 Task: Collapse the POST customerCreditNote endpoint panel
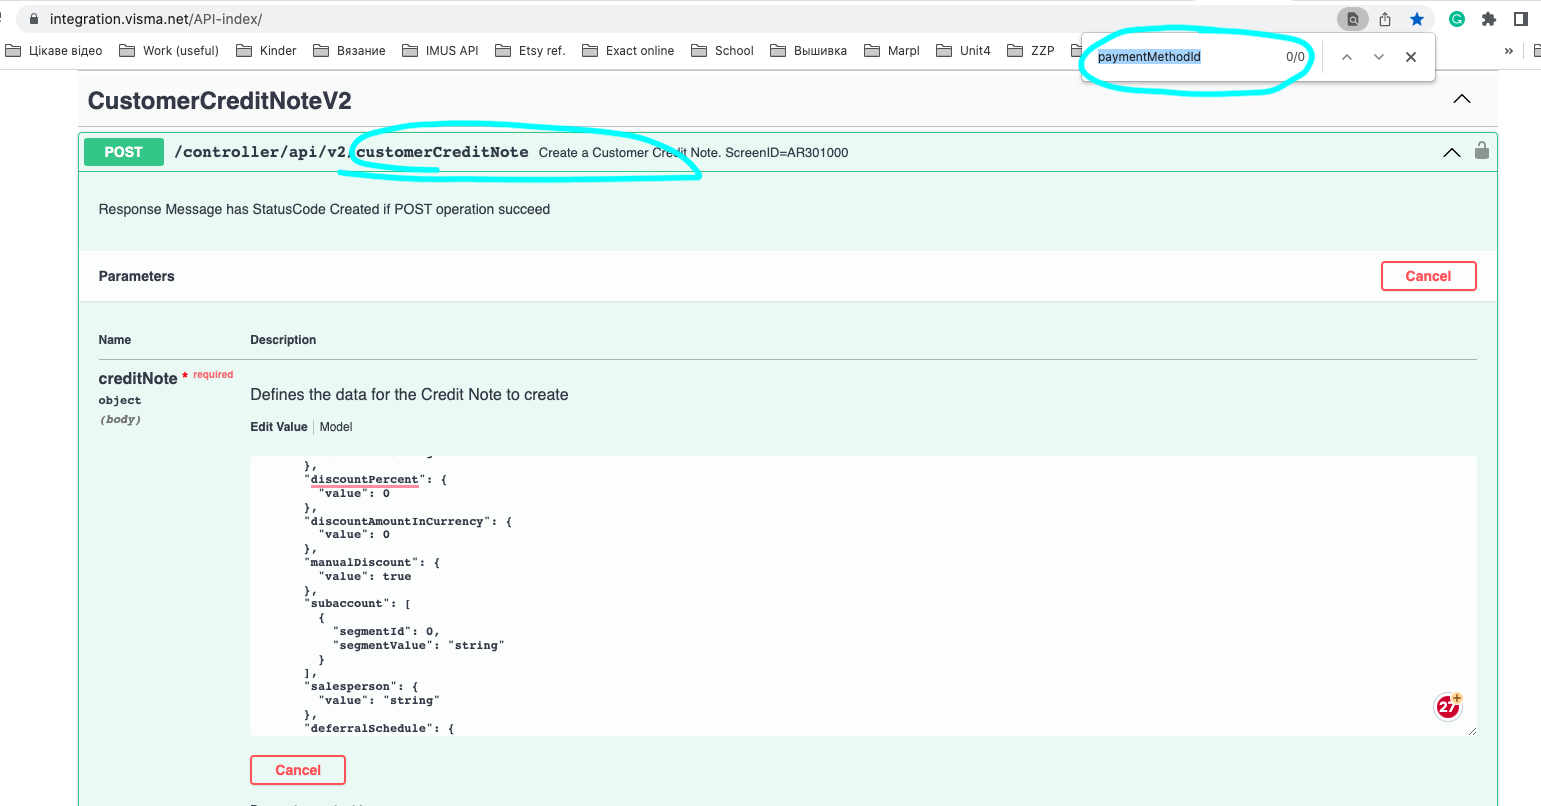coord(1451,152)
